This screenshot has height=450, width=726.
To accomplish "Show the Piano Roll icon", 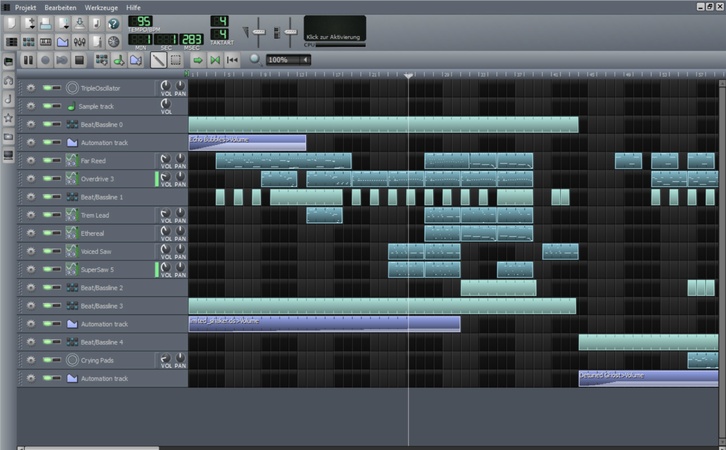I will [45, 42].
